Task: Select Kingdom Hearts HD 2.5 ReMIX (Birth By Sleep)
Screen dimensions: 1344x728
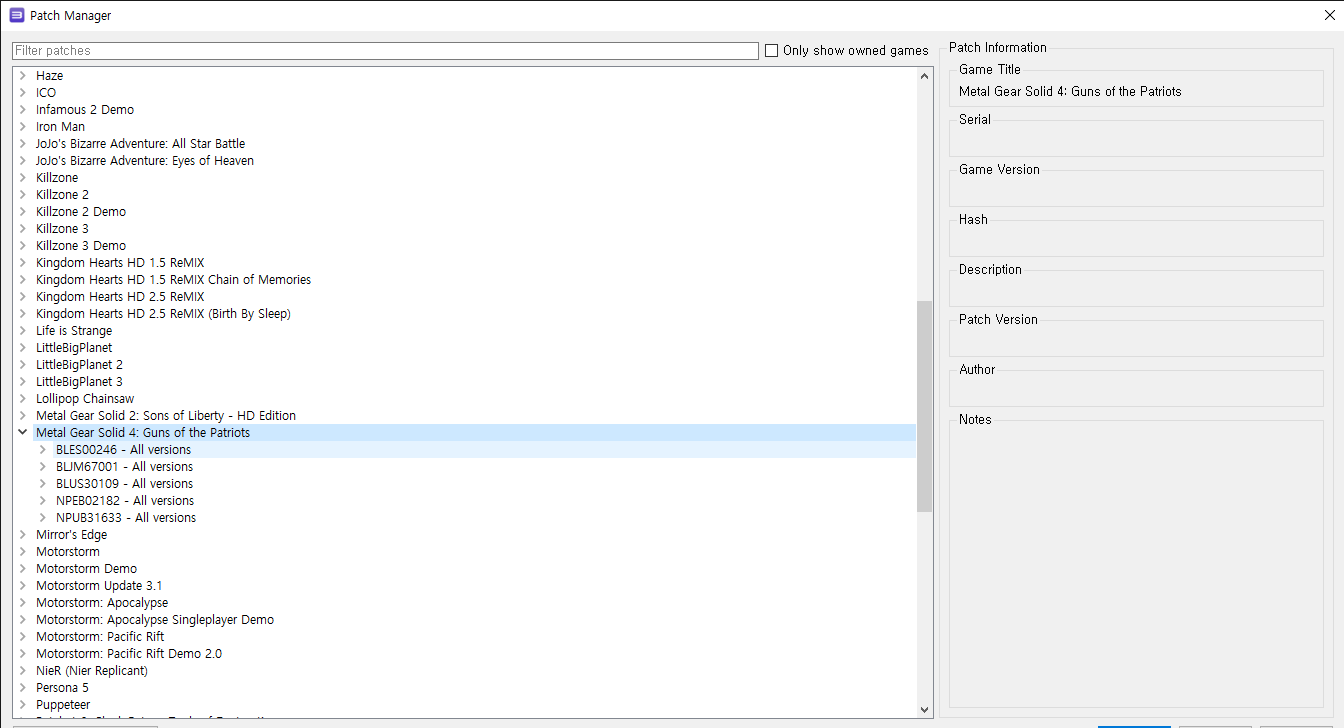Action: (163, 314)
